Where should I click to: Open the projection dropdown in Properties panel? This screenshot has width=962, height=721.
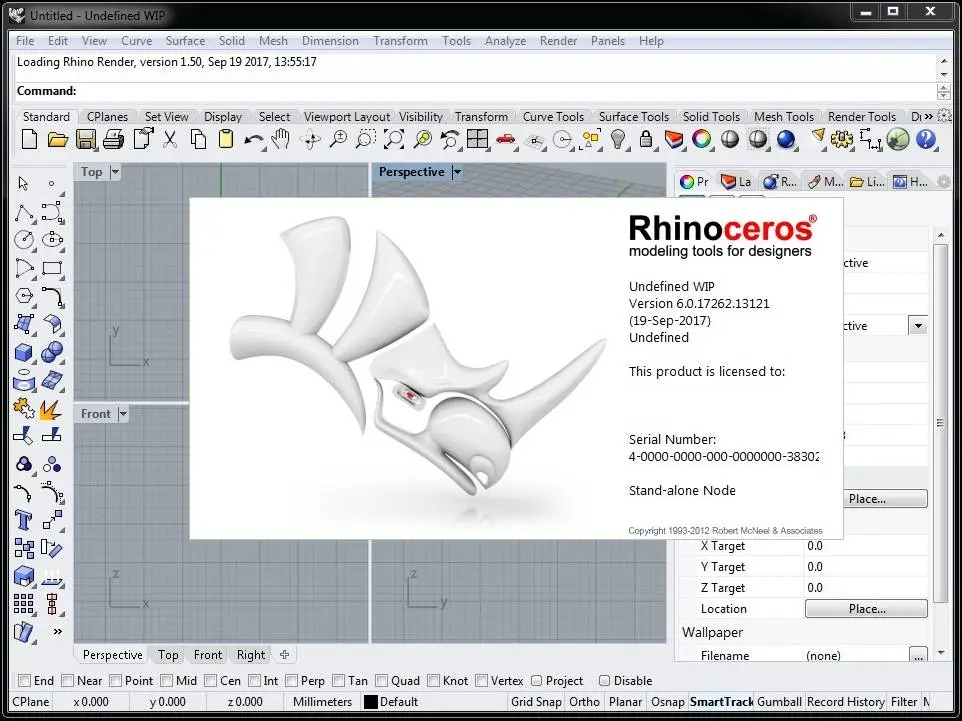coord(918,326)
